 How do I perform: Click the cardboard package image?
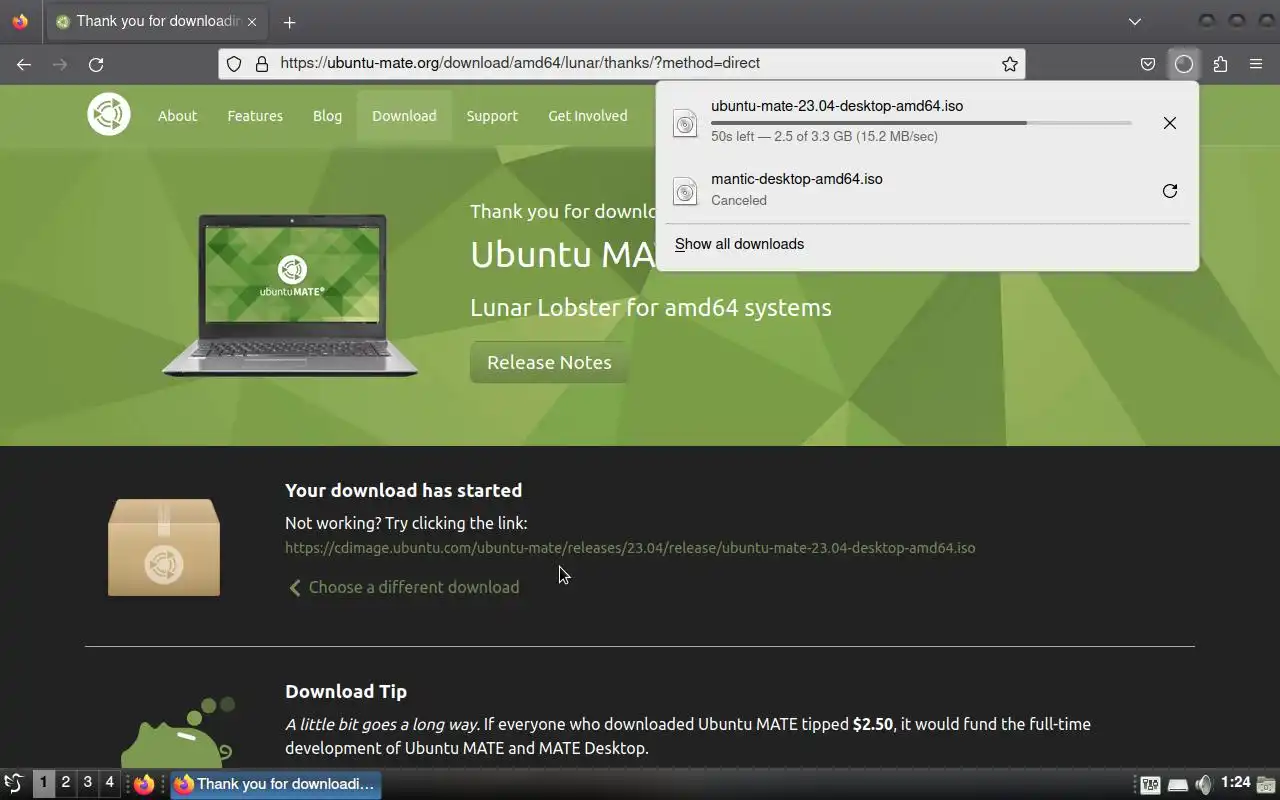click(164, 548)
